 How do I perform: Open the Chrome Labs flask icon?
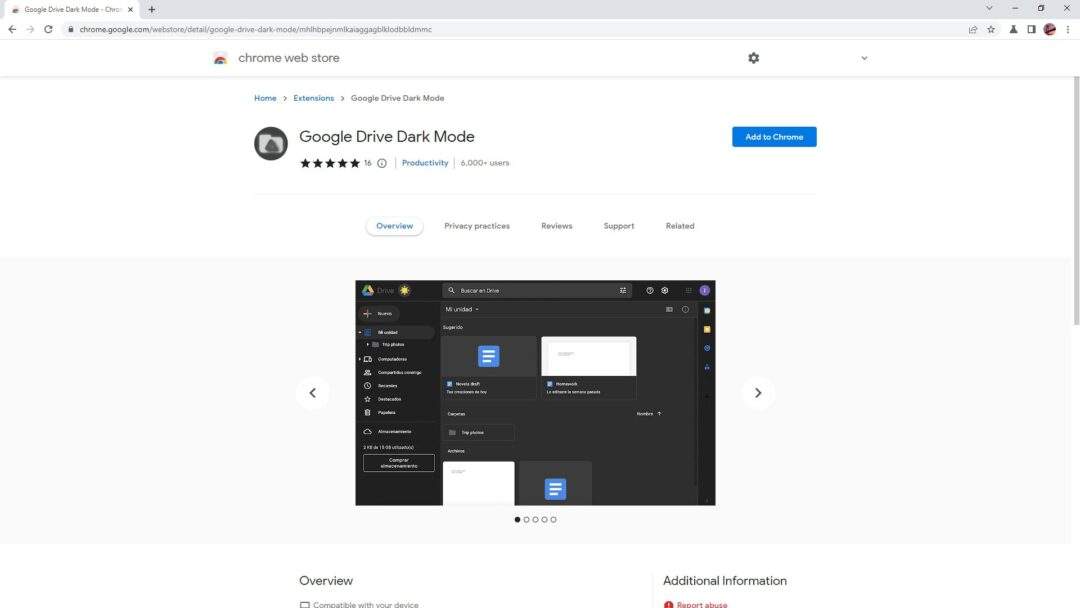point(1013,30)
